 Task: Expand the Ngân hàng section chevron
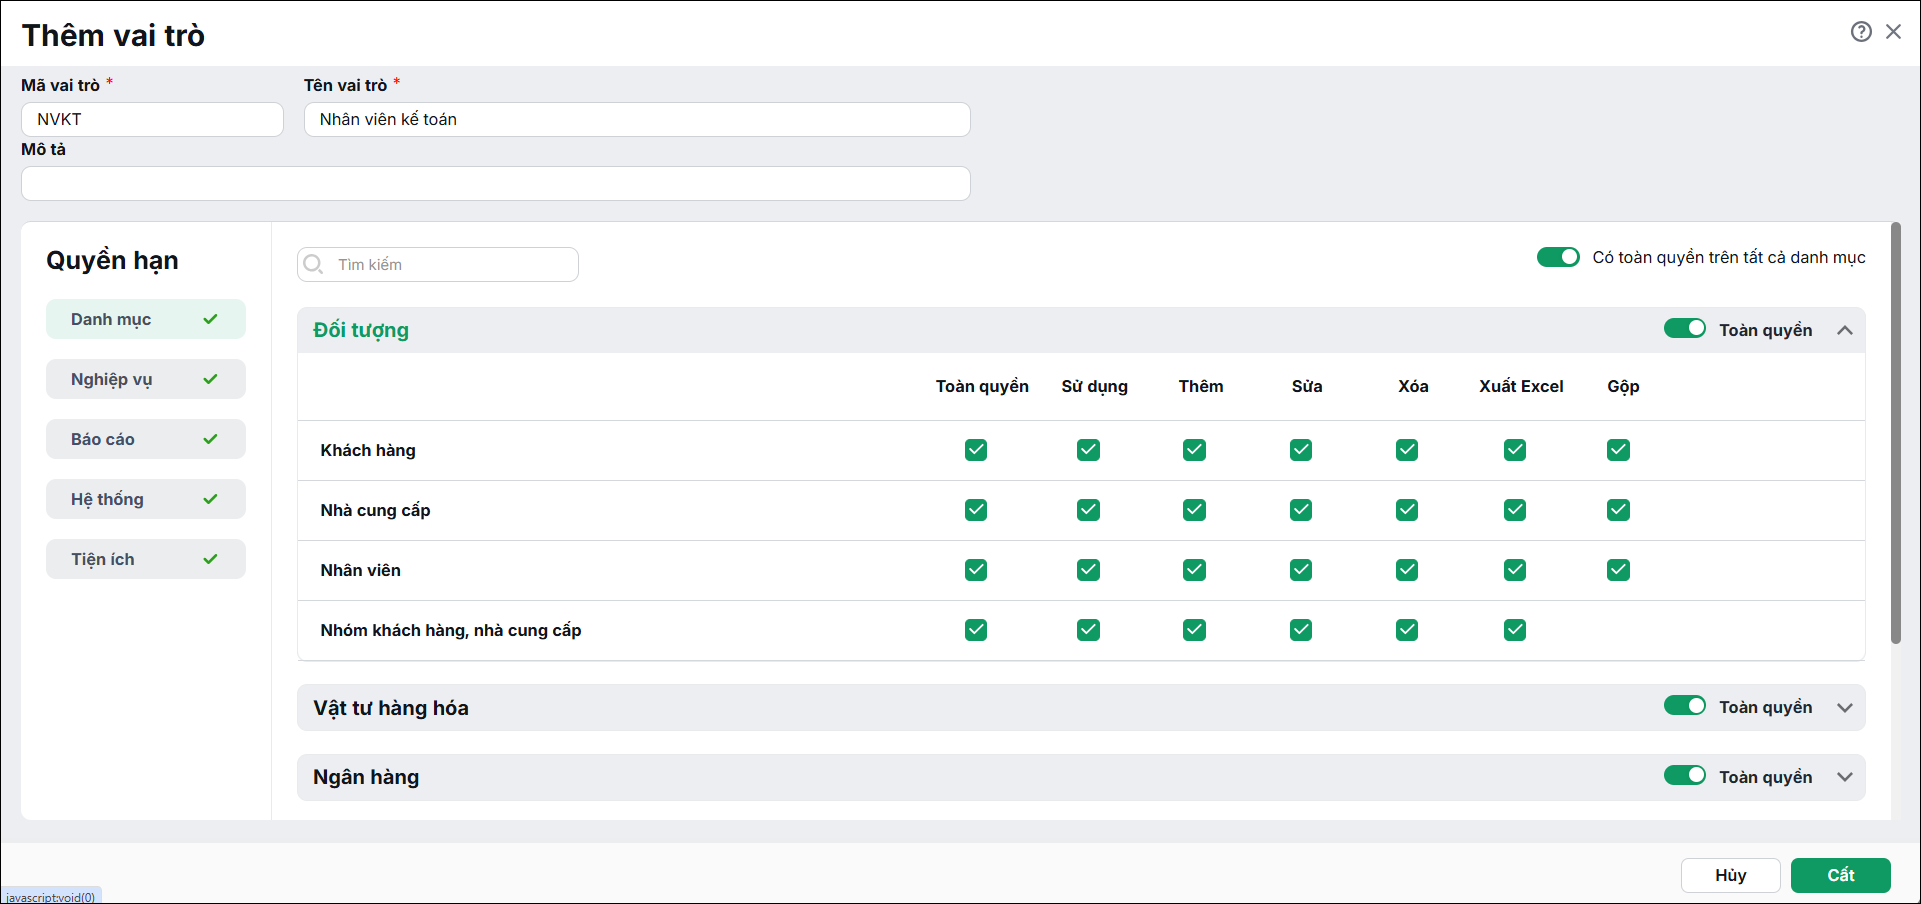(x=1845, y=777)
